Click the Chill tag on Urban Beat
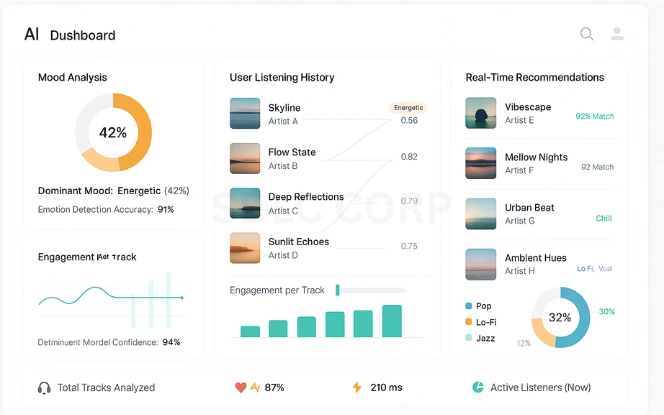The height and width of the screenshot is (415, 664). pyautogui.click(x=604, y=218)
